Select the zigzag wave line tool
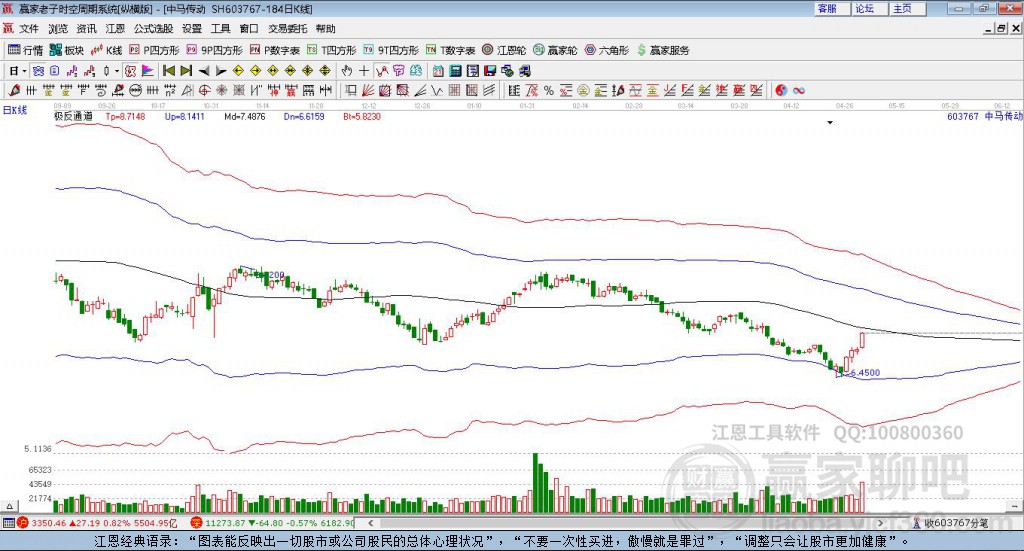Image resolution: width=1024 pixels, height=551 pixels. (436, 90)
